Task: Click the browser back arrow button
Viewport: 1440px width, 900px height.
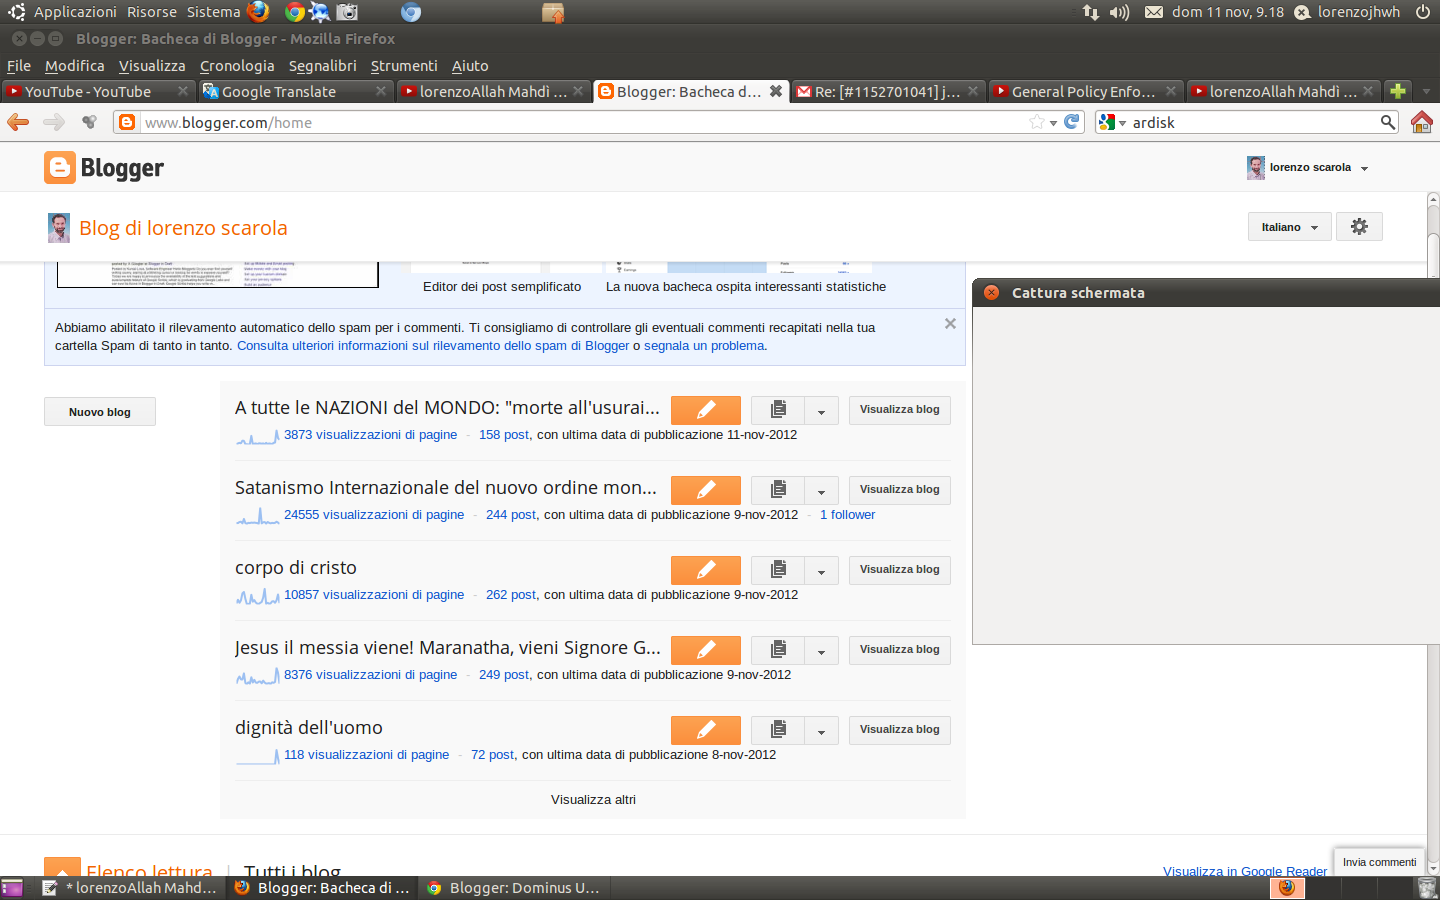Action: tap(18, 122)
